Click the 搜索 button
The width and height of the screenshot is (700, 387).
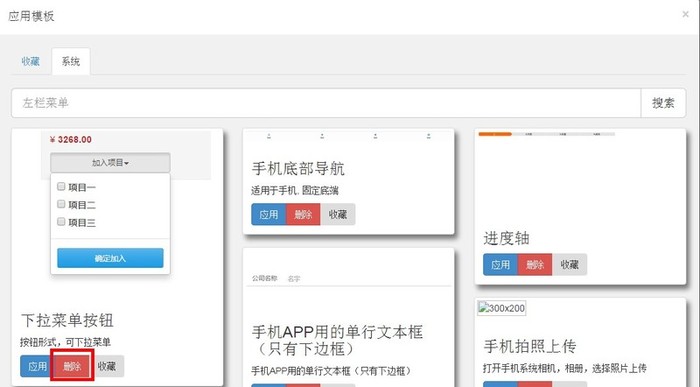(663, 103)
